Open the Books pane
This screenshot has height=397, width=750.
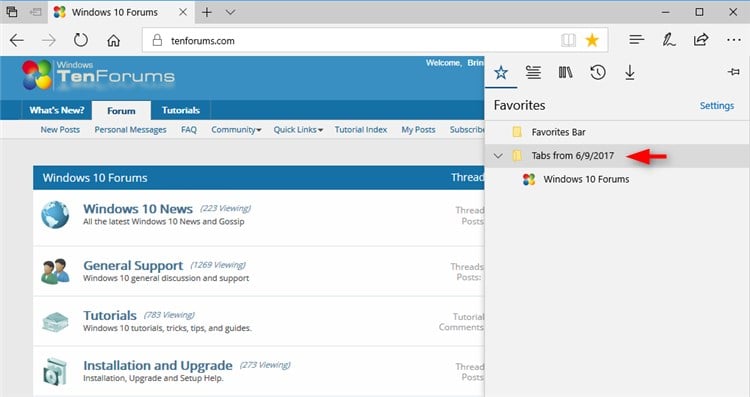click(565, 73)
